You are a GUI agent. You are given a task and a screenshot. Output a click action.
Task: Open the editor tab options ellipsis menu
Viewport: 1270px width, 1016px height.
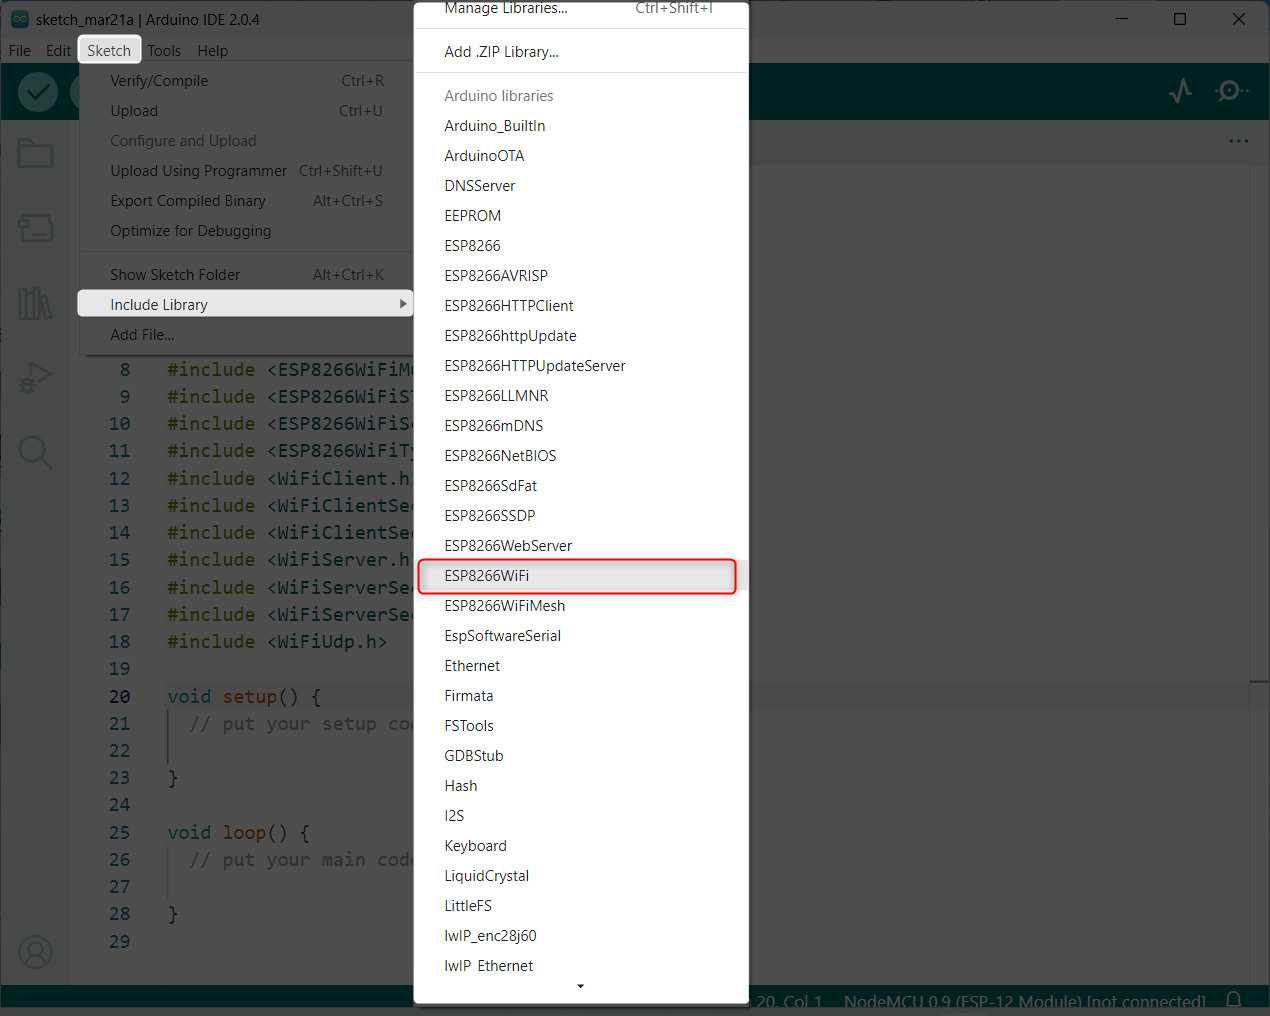click(x=1239, y=141)
